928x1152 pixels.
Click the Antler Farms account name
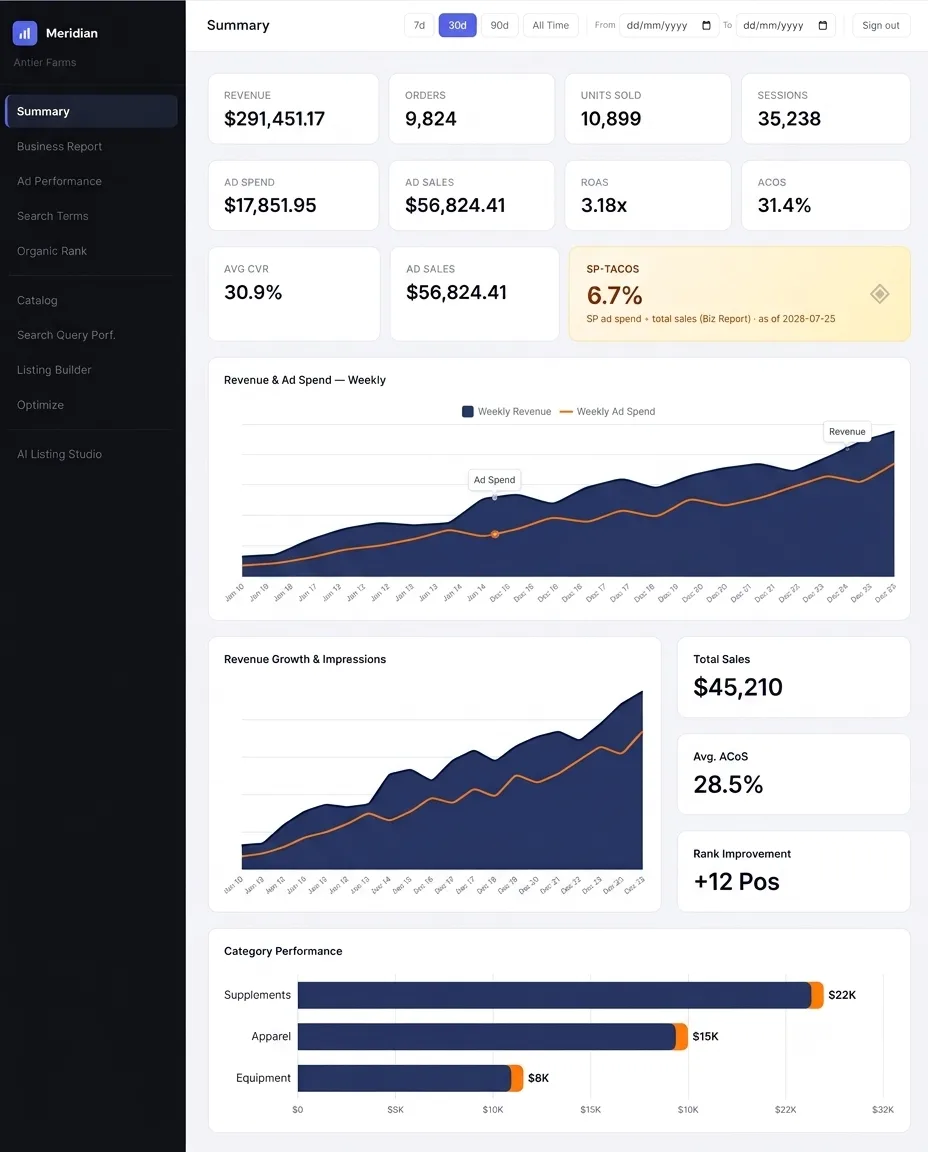[x=45, y=62]
